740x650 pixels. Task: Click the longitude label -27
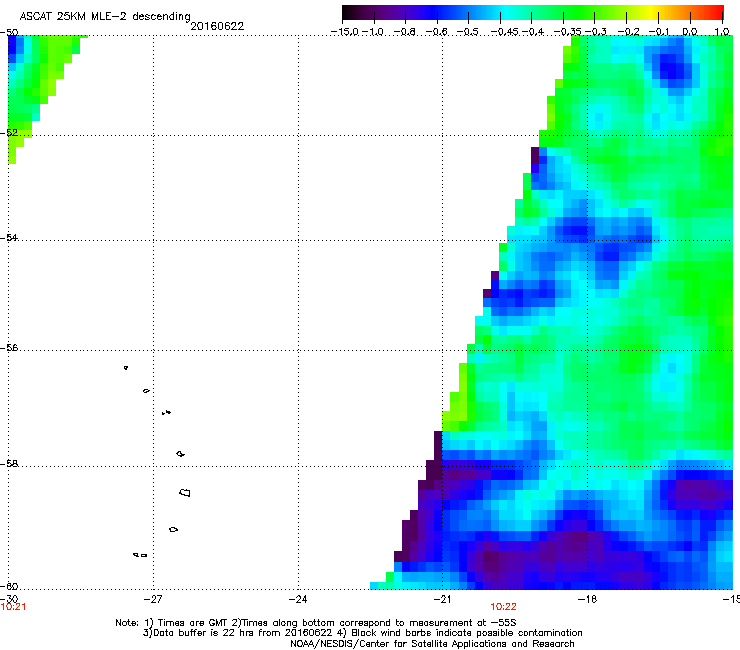tap(153, 599)
